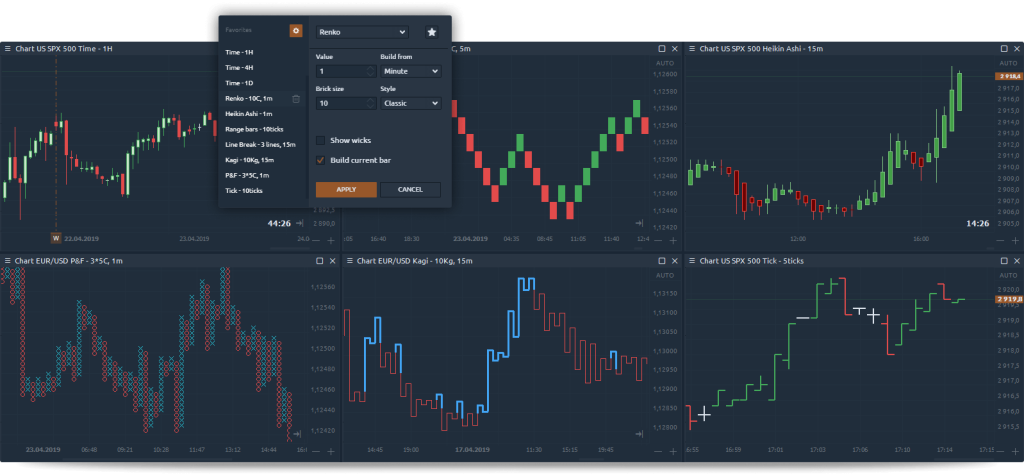Image resolution: width=1024 pixels, height=475 pixels.
Task: Click the 2 918,4 price label on Heikin Ashi chart
Action: click(1008, 76)
